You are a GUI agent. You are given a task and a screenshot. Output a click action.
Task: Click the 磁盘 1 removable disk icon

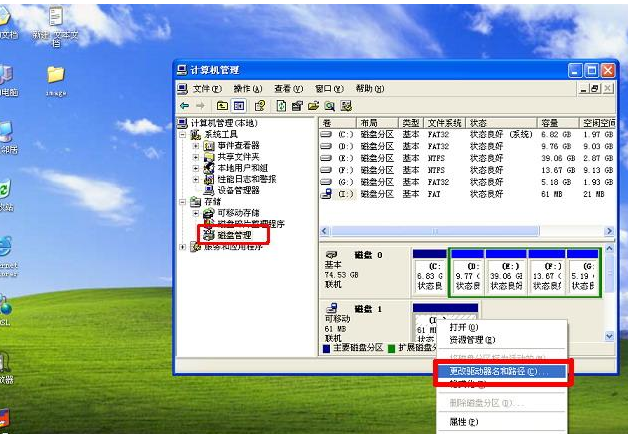pos(332,308)
